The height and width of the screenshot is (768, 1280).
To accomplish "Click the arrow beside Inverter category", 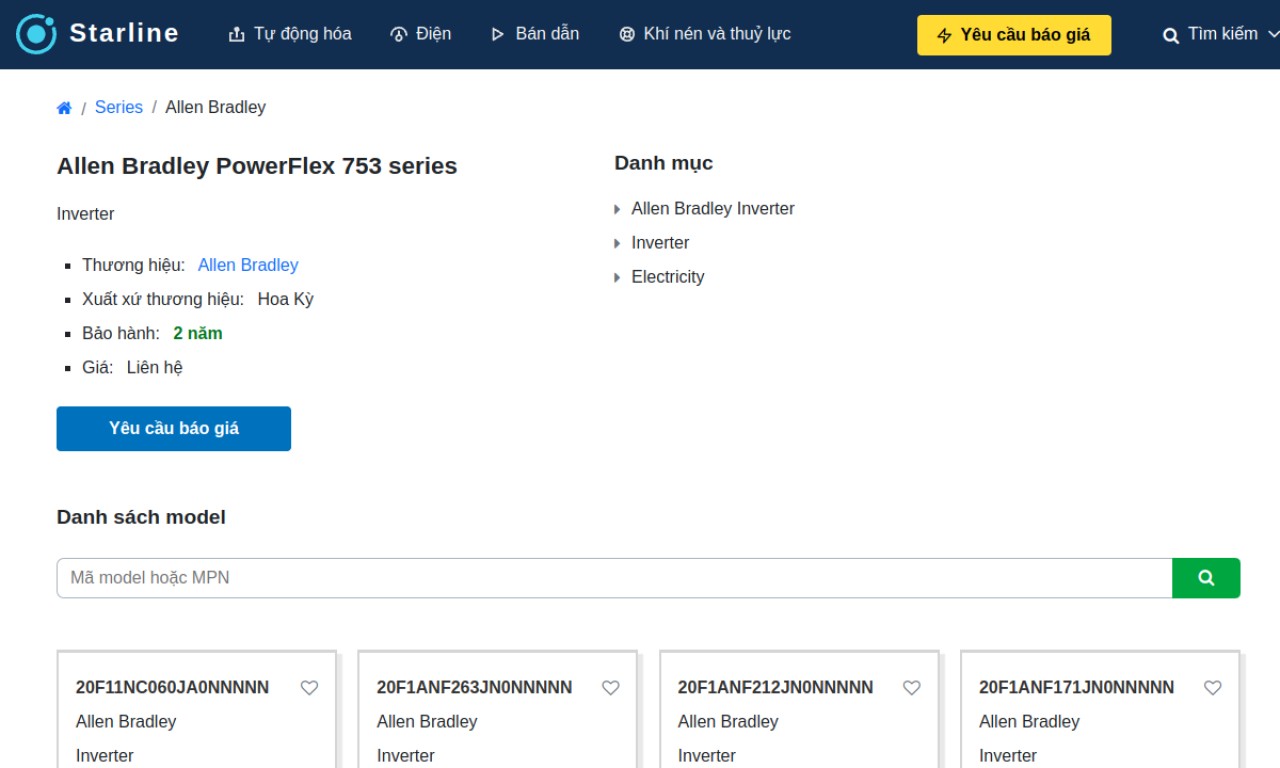I will (617, 243).
